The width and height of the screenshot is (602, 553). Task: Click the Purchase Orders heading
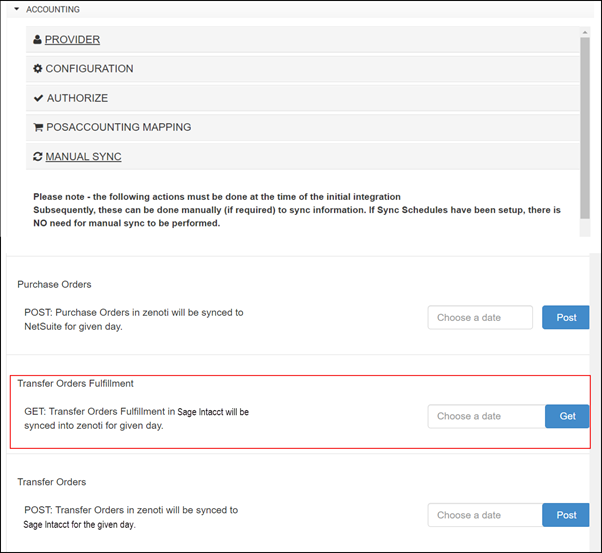click(x=54, y=285)
